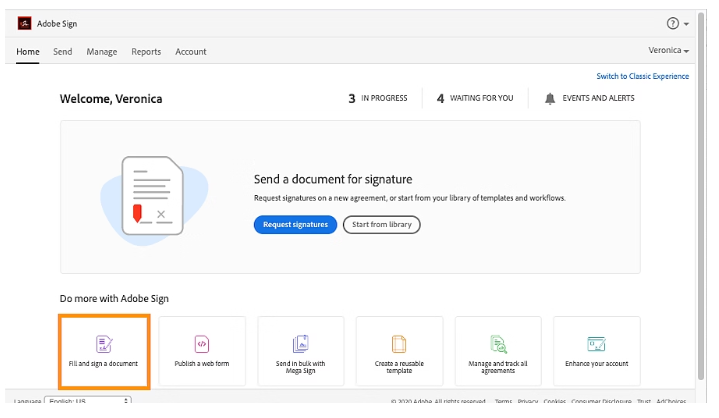Go to the Reports tab

[x=146, y=52]
